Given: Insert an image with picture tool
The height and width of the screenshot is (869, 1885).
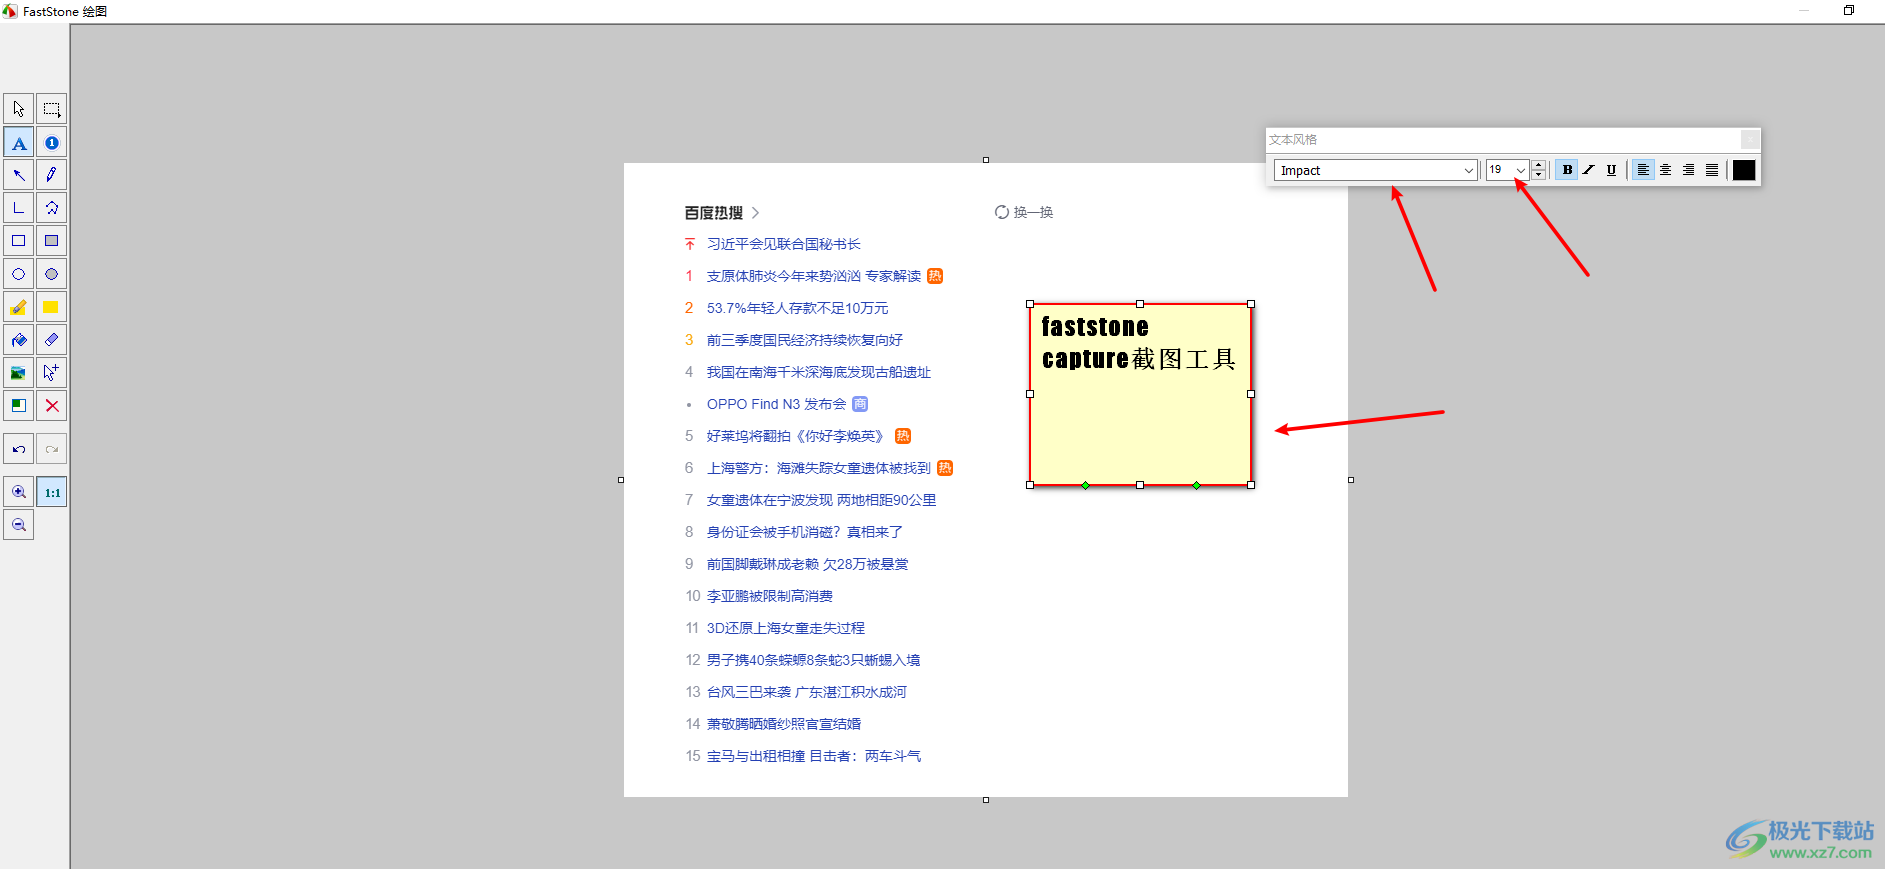Looking at the screenshot, I should (x=18, y=373).
